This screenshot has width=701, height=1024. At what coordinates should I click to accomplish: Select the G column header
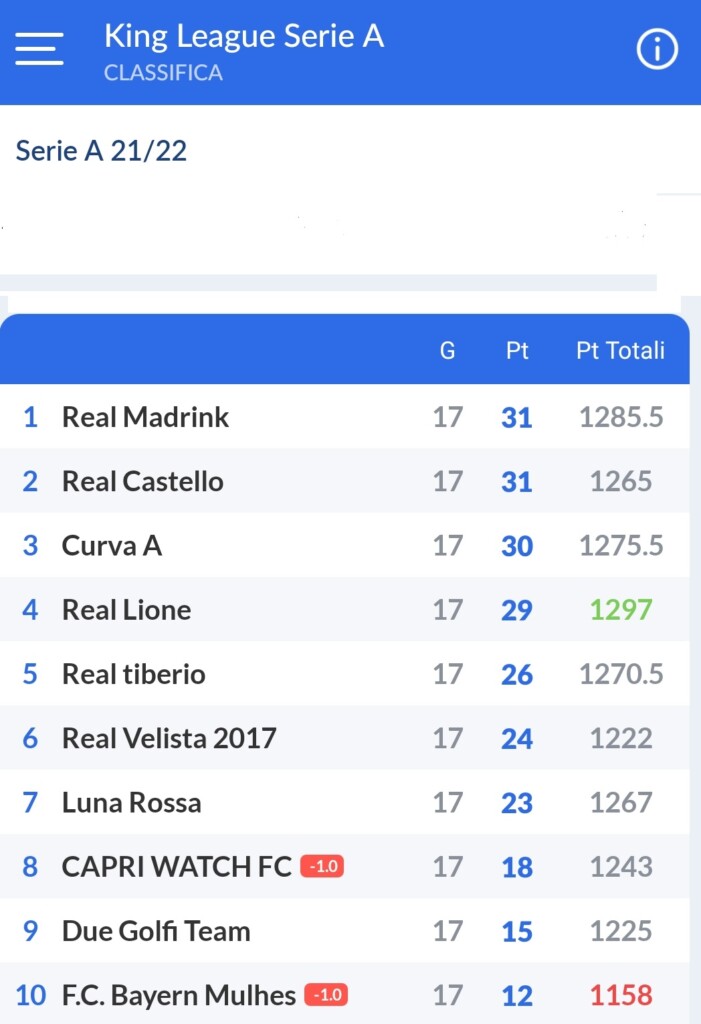[447, 350]
